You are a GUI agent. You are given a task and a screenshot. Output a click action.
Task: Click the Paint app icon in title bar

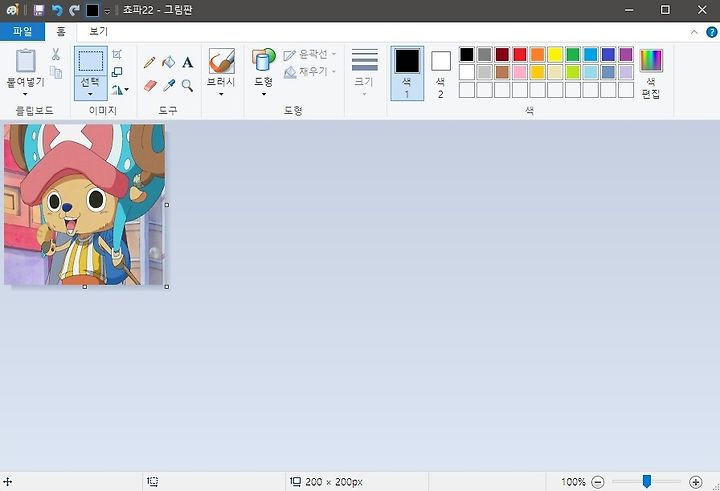click(x=13, y=10)
